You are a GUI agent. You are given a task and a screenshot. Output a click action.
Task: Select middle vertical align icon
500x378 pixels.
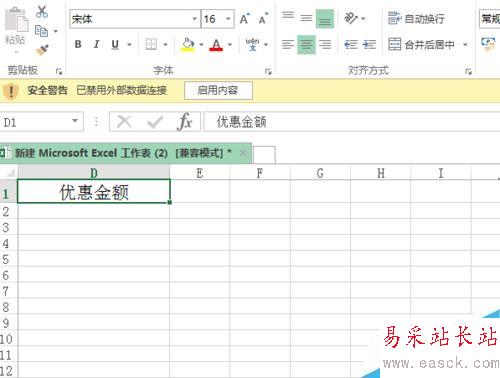point(306,18)
